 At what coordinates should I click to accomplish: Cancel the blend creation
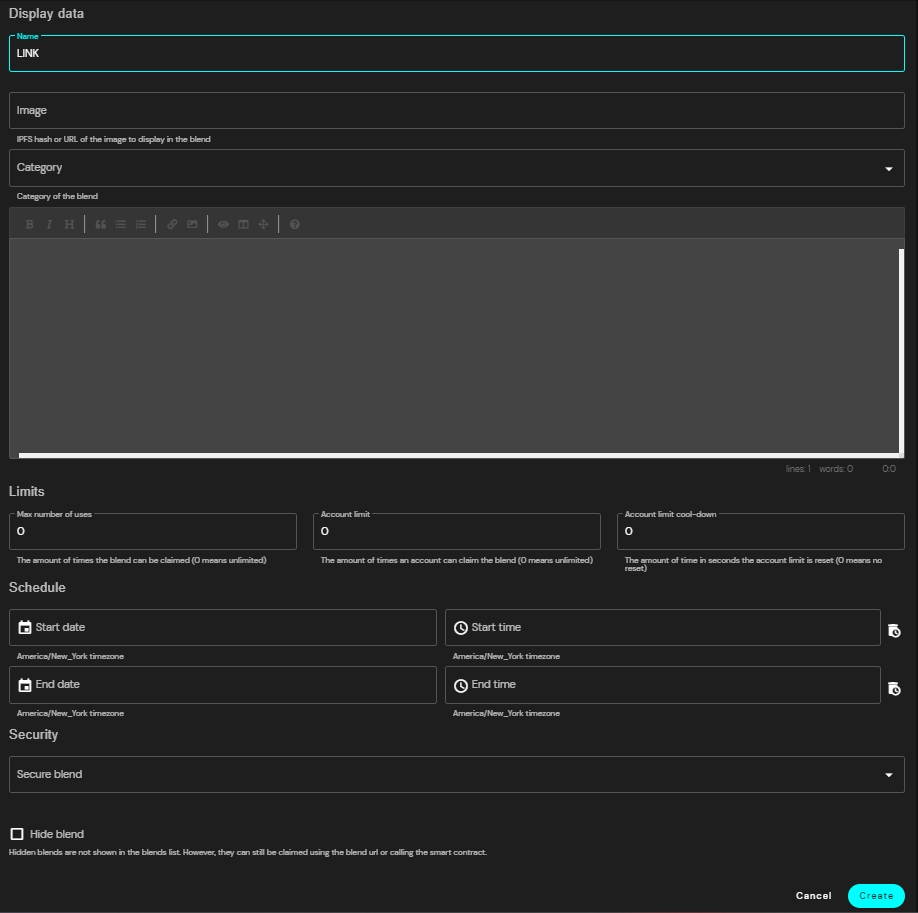click(x=813, y=895)
